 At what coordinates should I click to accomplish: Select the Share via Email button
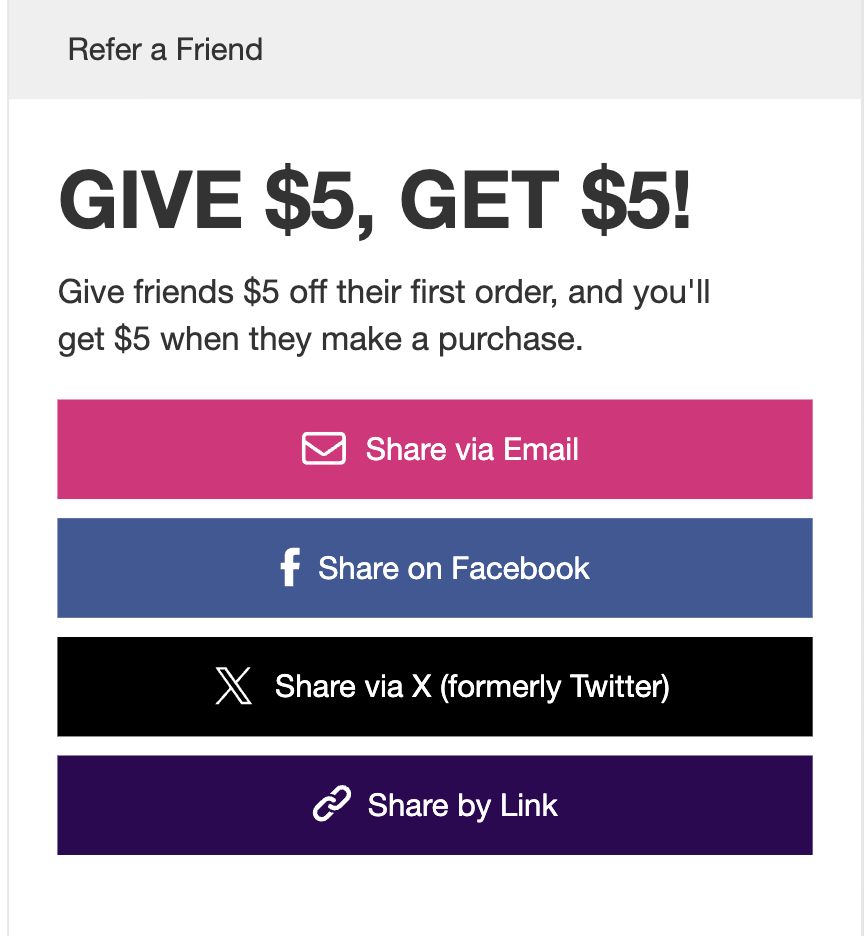pyautogui.click(x=435, y=449)
